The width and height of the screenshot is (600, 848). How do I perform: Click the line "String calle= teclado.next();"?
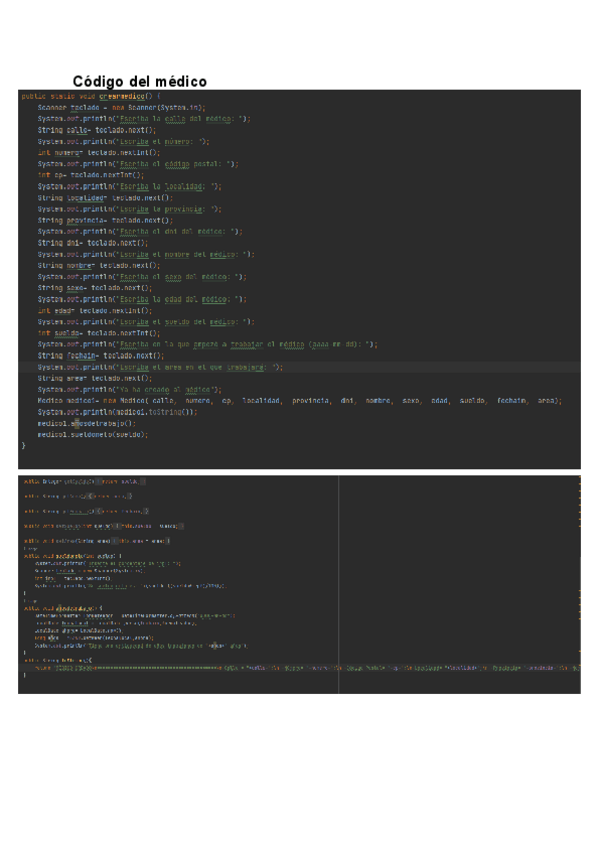[97, 130]
